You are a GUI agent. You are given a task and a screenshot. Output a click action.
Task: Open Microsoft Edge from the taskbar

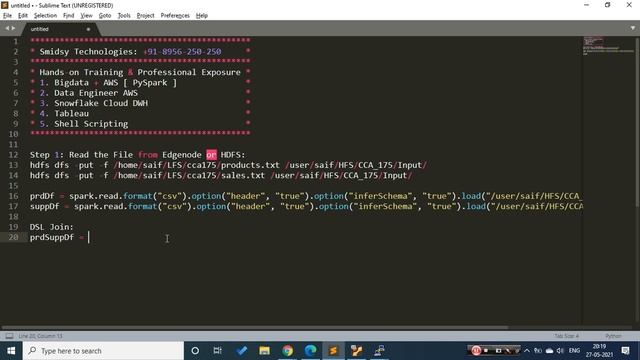310,351
